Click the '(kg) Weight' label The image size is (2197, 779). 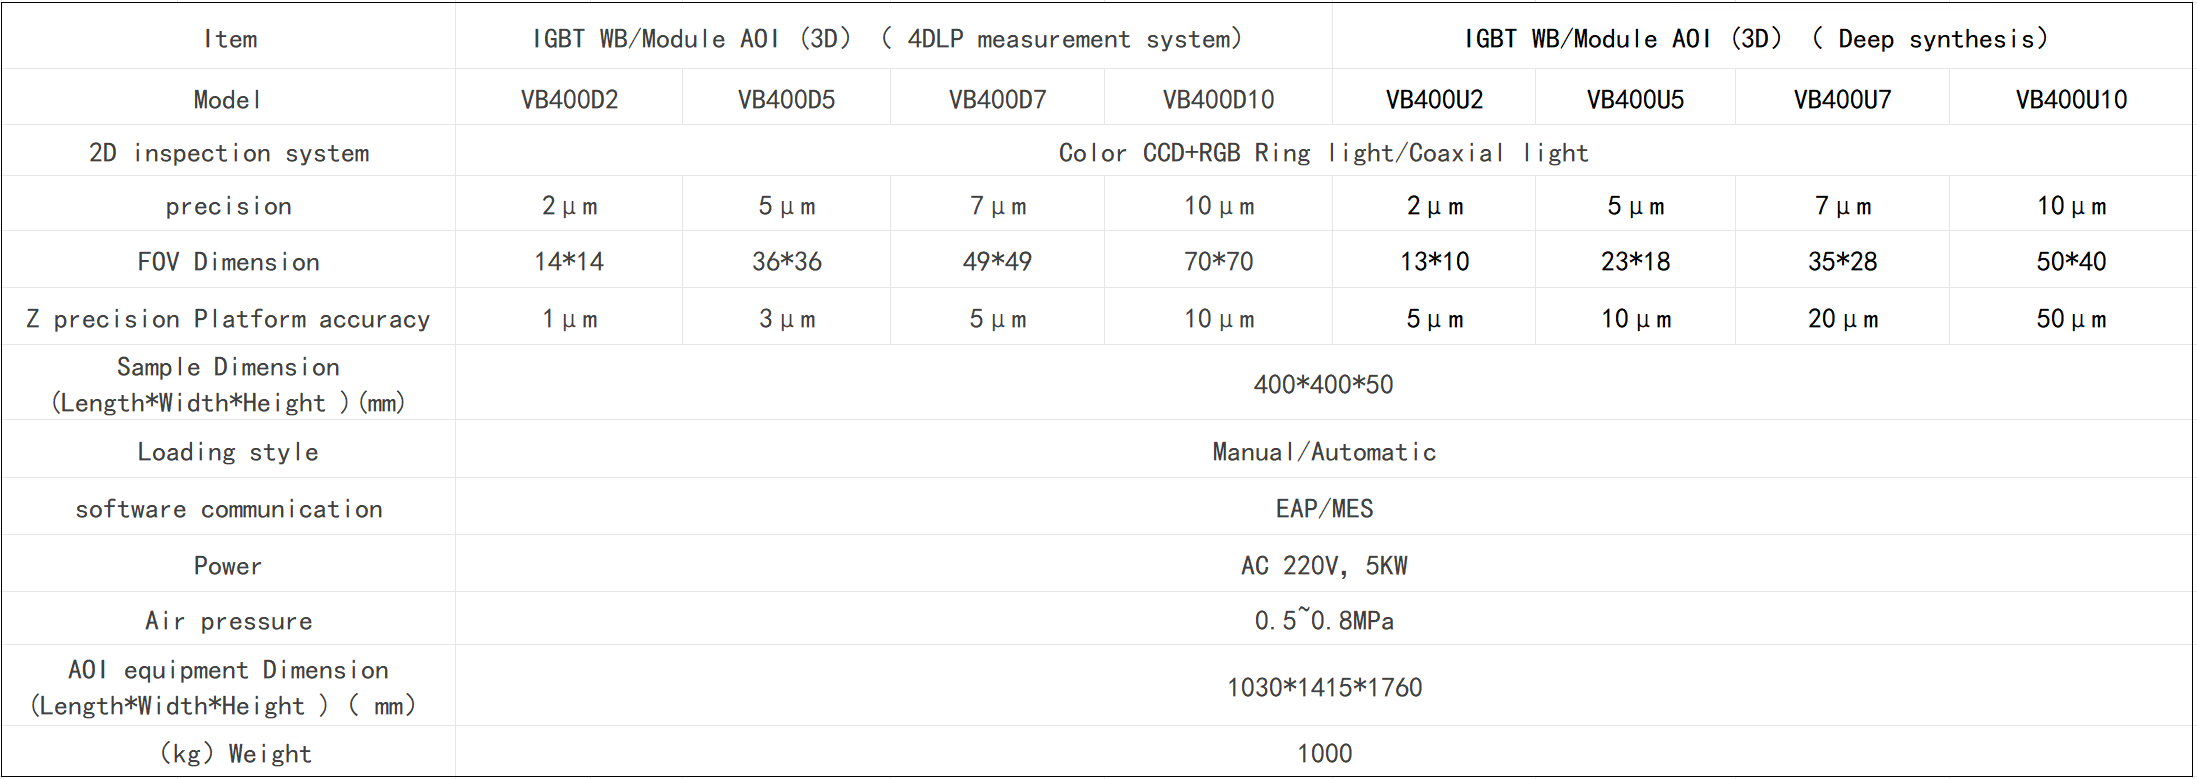tap(235, 754)
